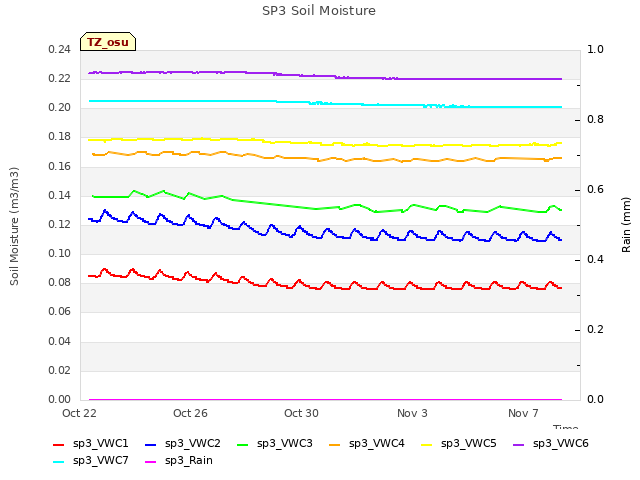Click the 0.18 left axis value
Image resolution: width=640 pixels, height=480 pixels.
pos(60,137)
